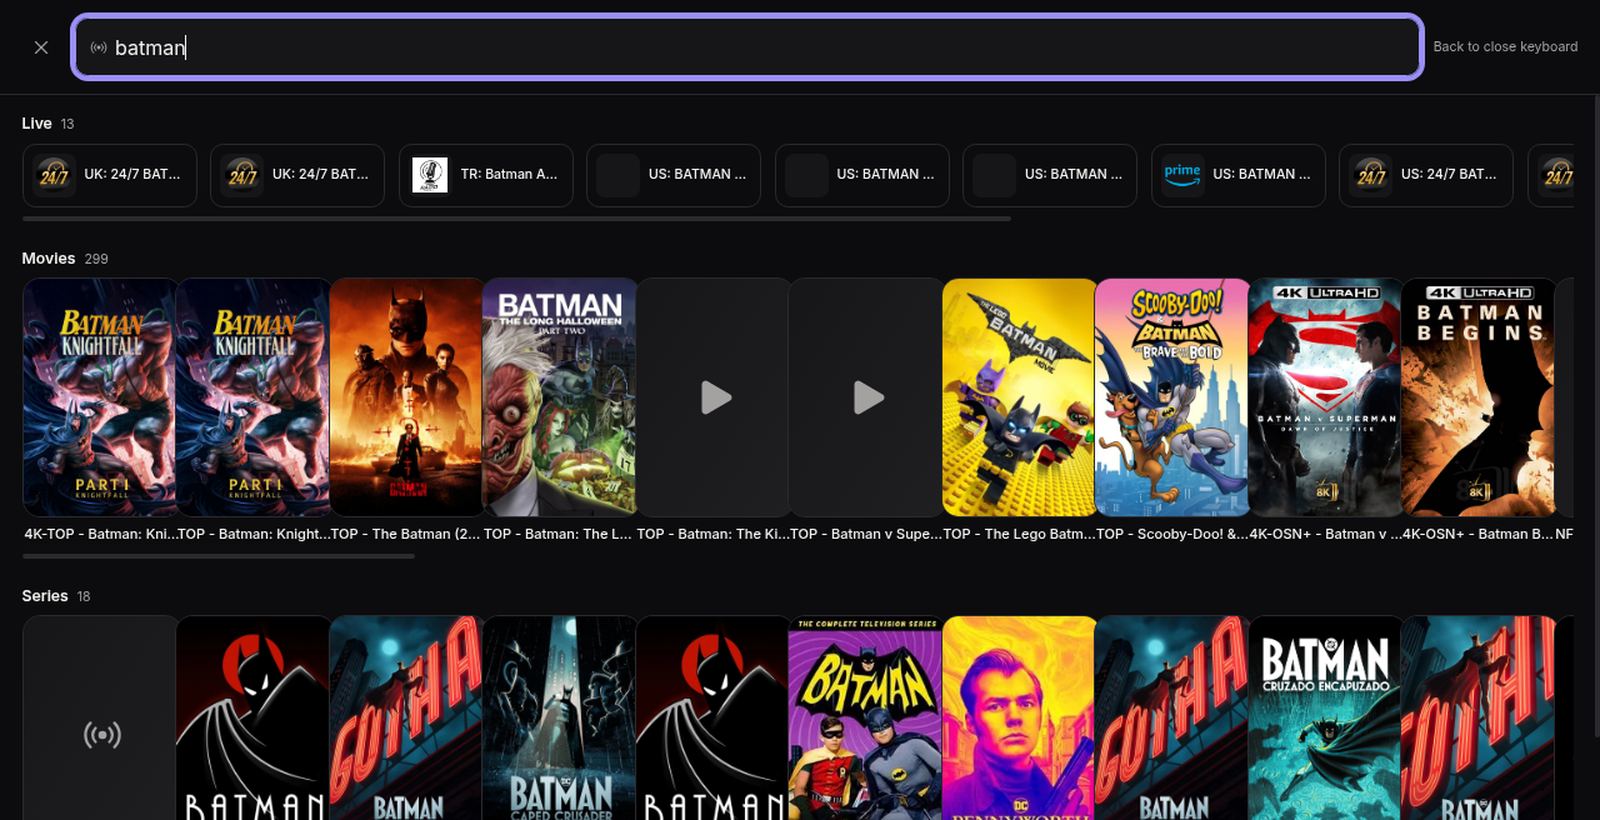1600x820 pixels.
Task: Open The Lego Batman Movie poster
Action: coord(1019,397)
